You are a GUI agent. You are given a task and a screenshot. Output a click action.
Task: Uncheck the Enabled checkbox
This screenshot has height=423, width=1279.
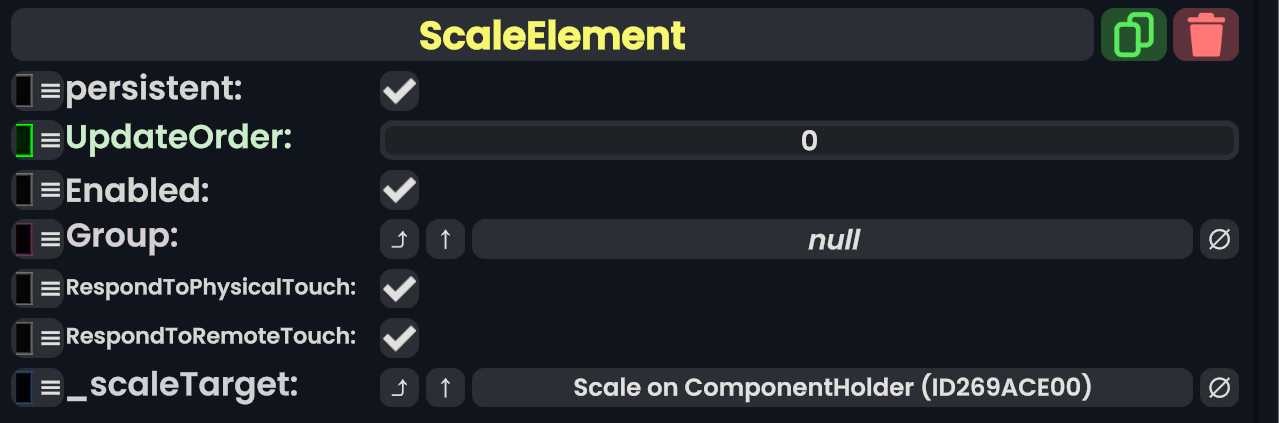399,189
